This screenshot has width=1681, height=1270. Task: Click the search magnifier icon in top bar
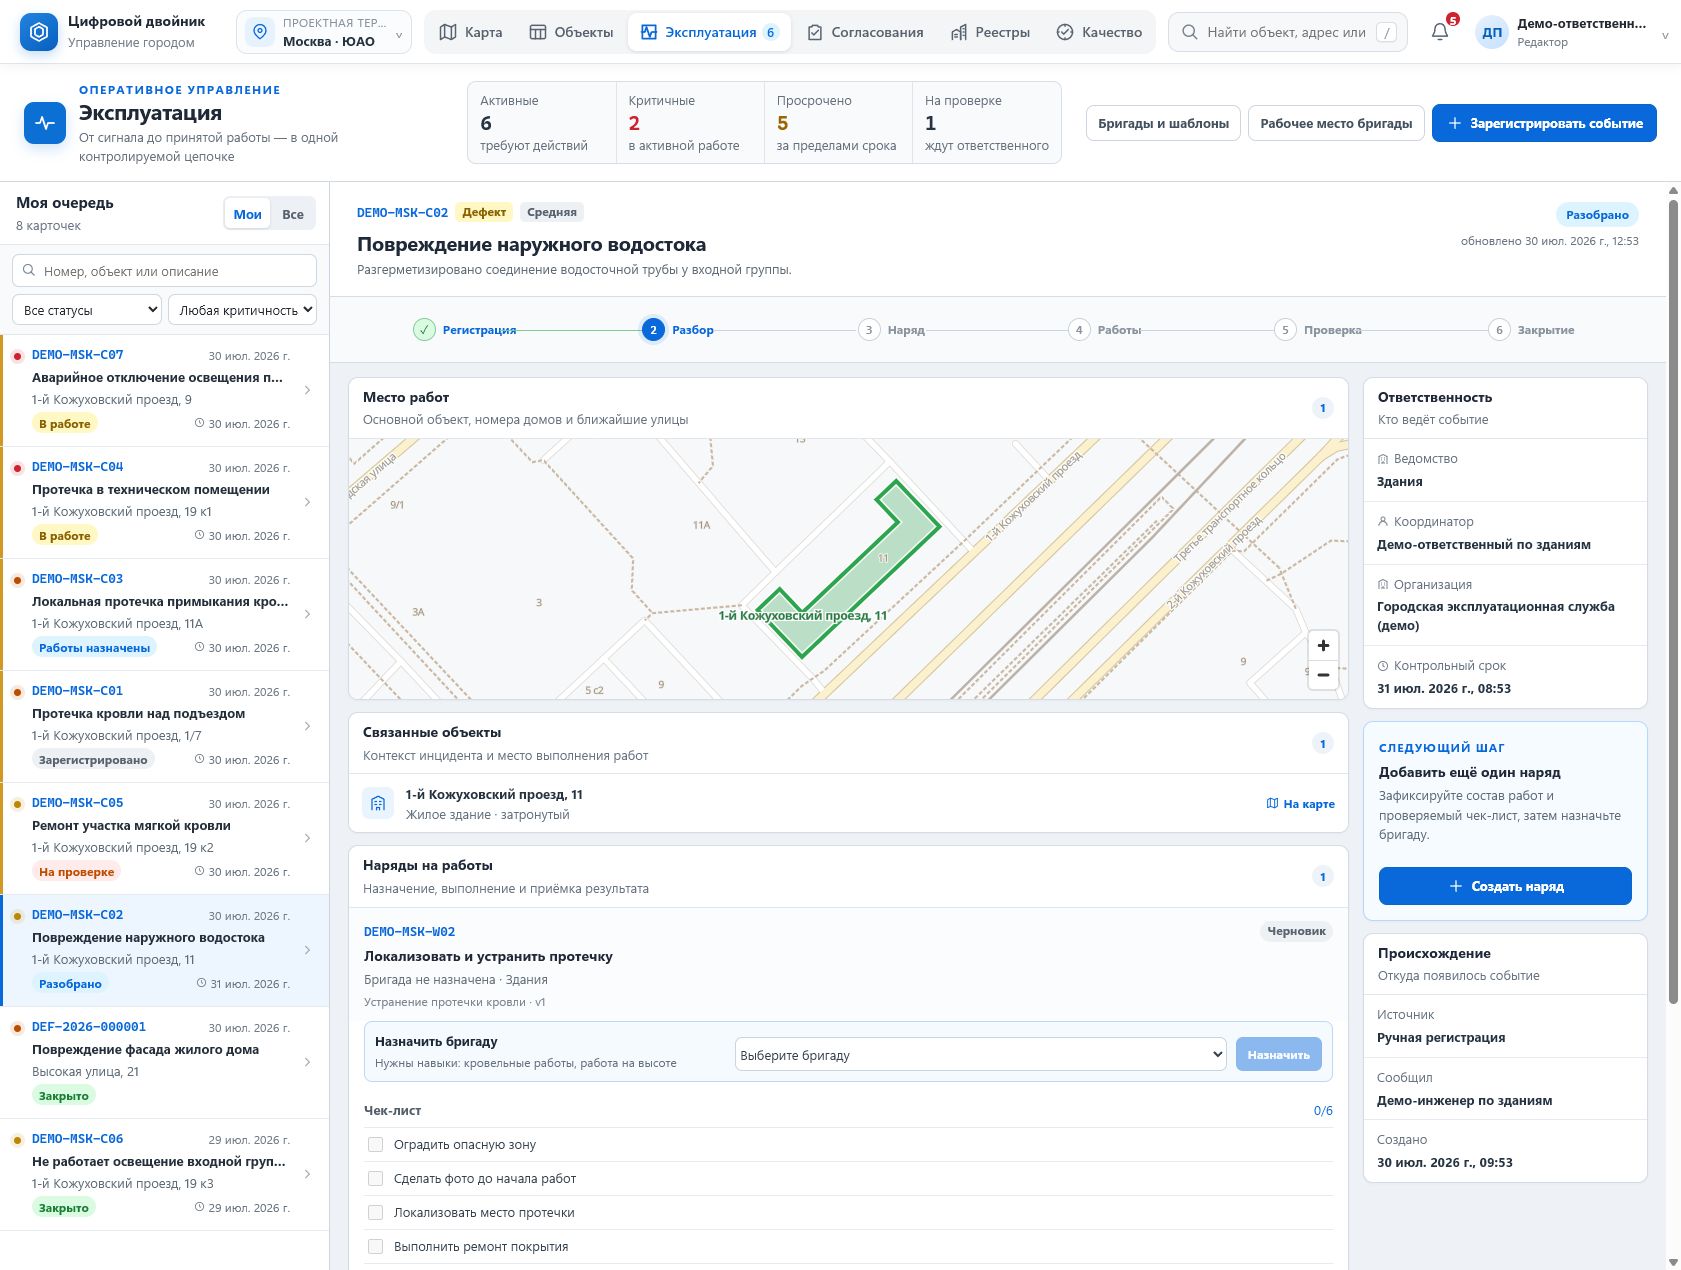pos(1189,32)
